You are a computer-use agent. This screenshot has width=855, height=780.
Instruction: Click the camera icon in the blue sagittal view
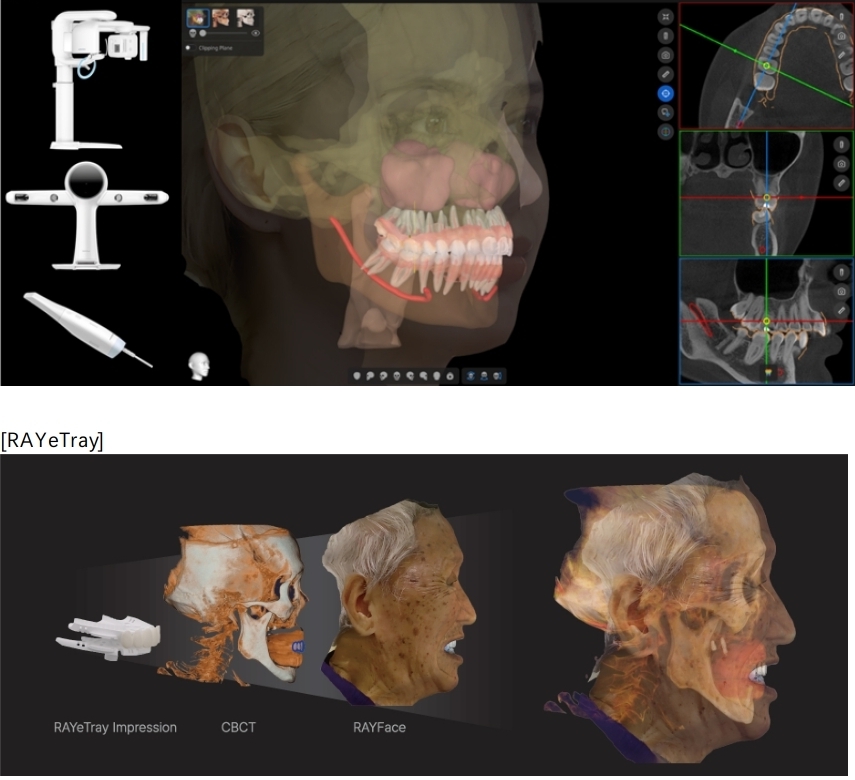click(x=841, y=291)
